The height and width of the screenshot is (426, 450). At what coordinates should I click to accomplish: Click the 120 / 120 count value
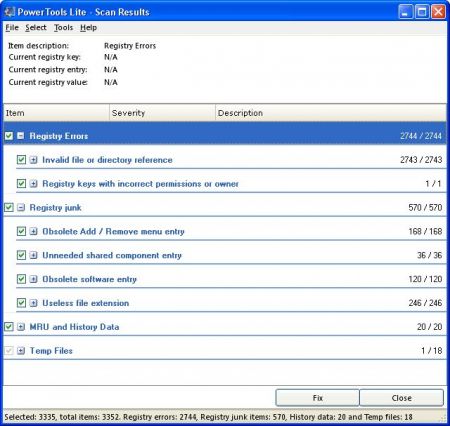pyautogui.click(x=425, y=279)
